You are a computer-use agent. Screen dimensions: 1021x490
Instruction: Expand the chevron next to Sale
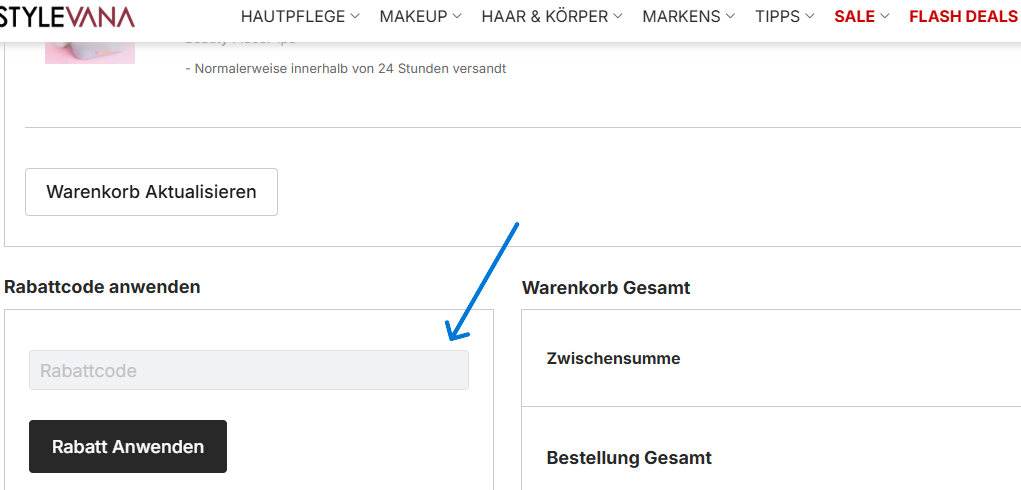pos(885,16)
